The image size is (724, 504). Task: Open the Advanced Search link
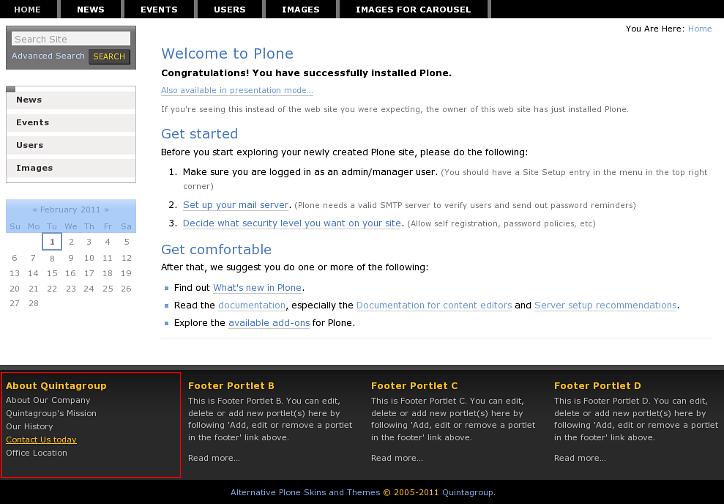48,56
